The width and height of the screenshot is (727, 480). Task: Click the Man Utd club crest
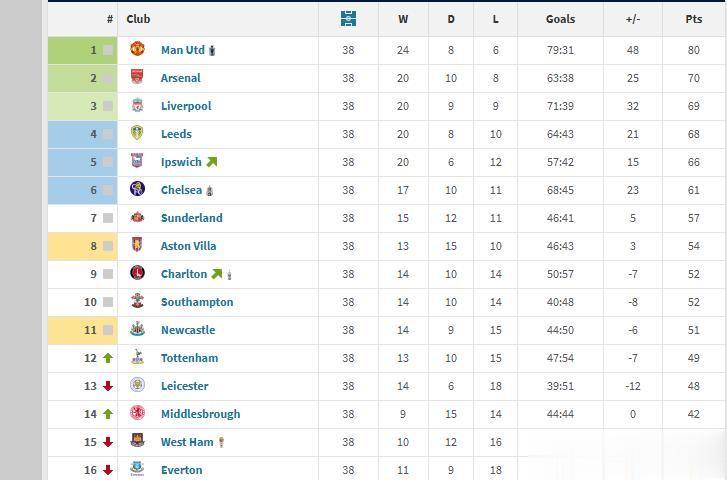137,49
